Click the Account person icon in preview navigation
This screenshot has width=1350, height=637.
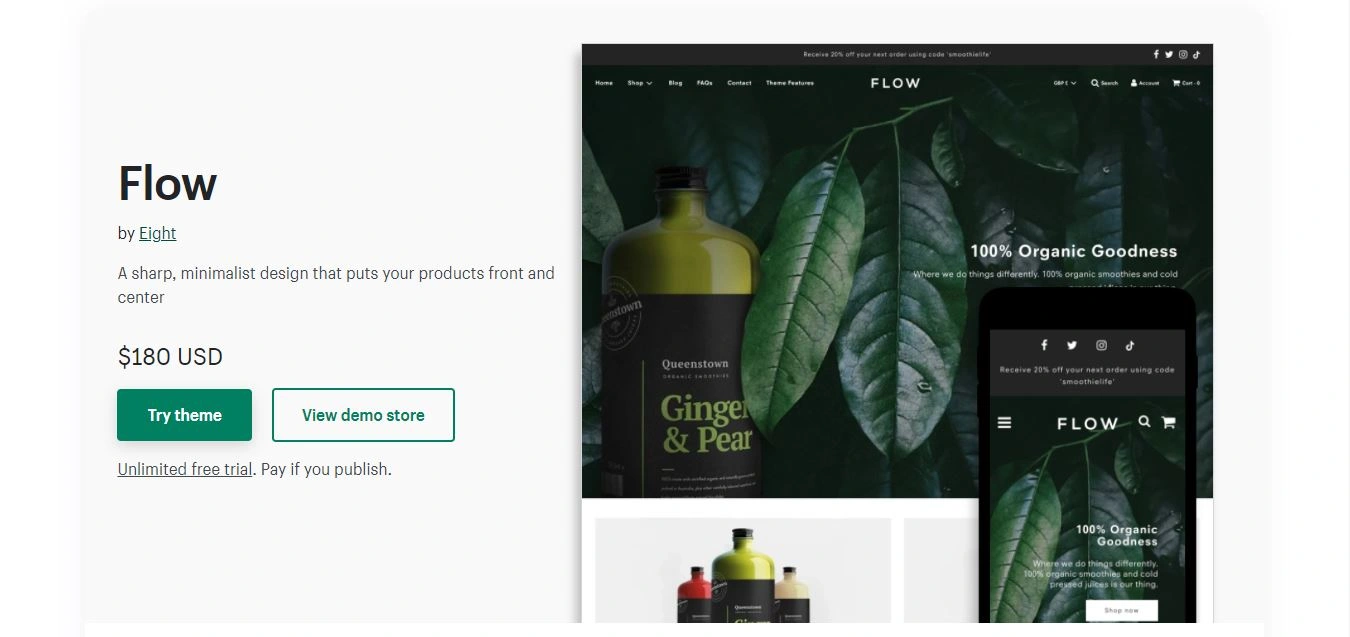pos(1134,83)
